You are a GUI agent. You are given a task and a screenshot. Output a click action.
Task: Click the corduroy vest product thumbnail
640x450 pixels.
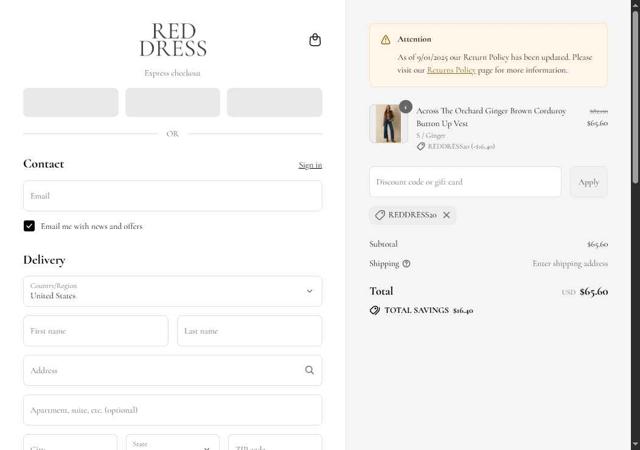point(388,123)
